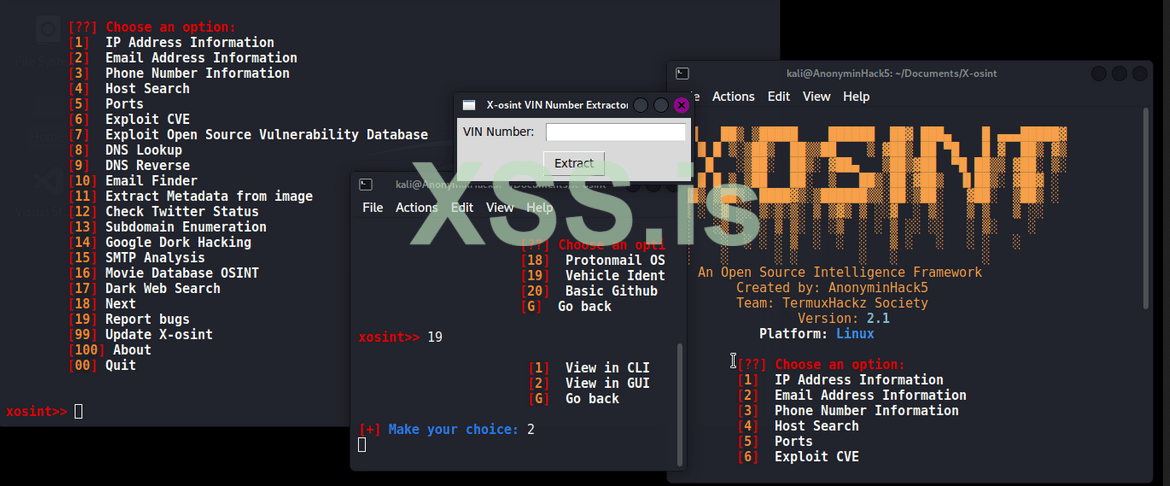This screenshot has width=1170, height=486.
Task: Open Actions menu in right X-osint terminal
Action: pyautogui.click(x=733, y=96)
